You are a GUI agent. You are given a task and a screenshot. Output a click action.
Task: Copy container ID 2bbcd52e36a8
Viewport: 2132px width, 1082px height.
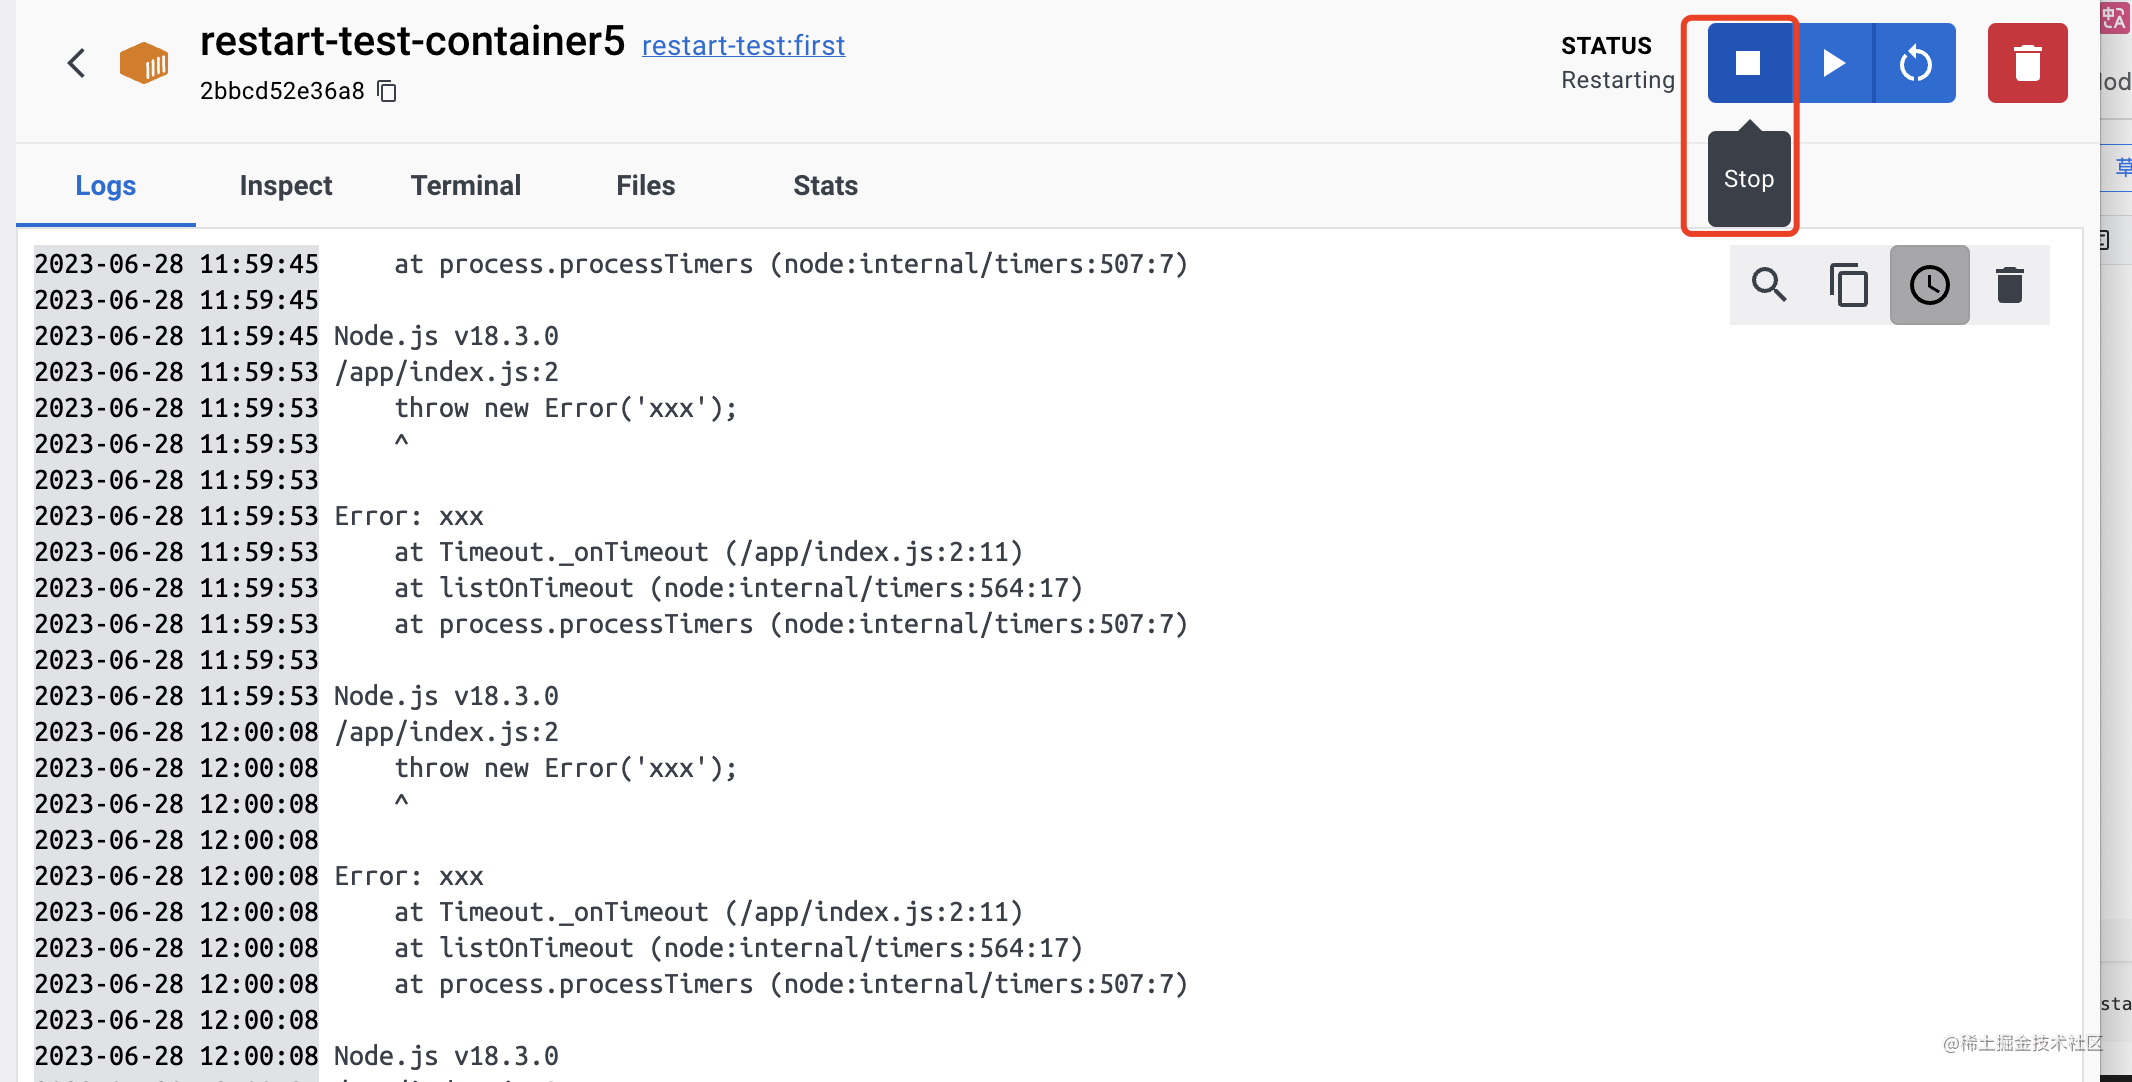click(x=387, y=92)
